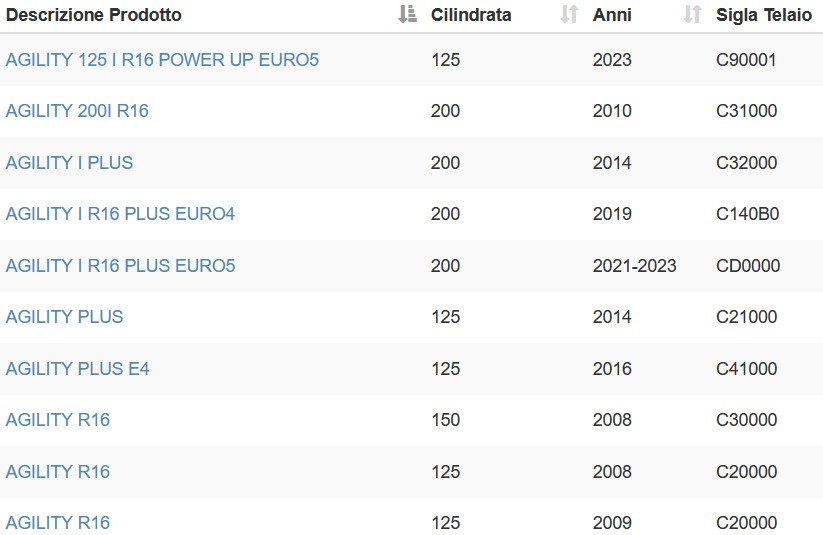Open AGILITY I R16 PLUS EURO4 link
Image resolution: width=823 pixels, height=535 pixels.
tap(120, 214)
